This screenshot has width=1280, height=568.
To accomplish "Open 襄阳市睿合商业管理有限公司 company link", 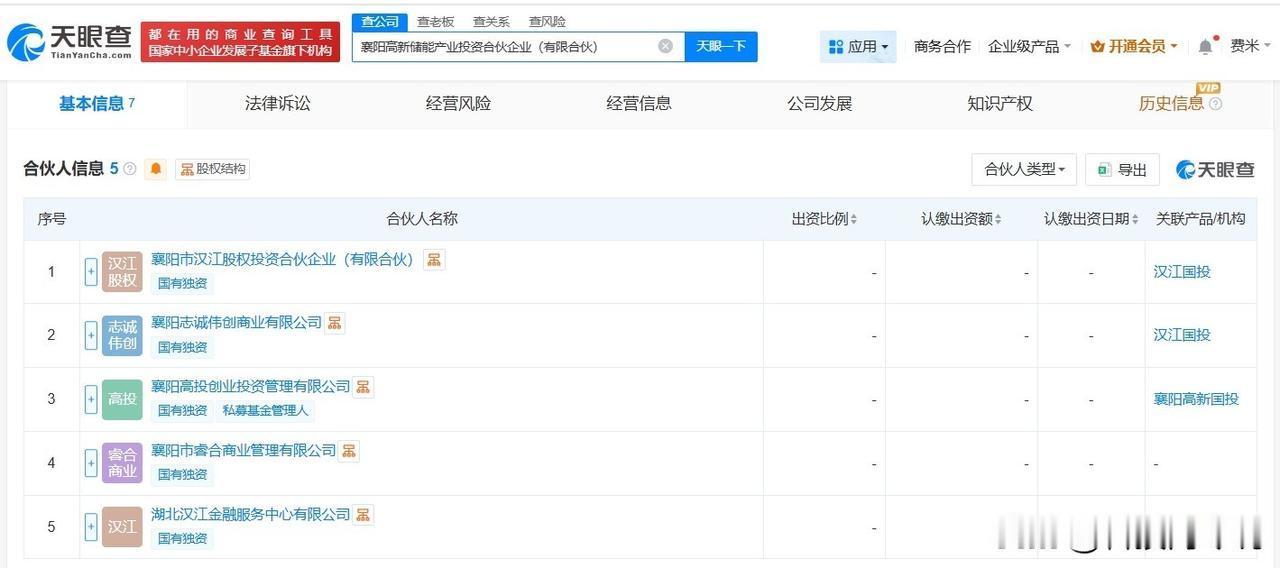I will (243, 450).
